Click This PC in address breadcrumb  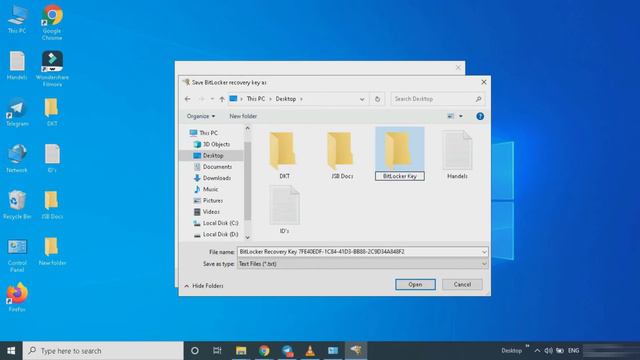pos(256,99)
